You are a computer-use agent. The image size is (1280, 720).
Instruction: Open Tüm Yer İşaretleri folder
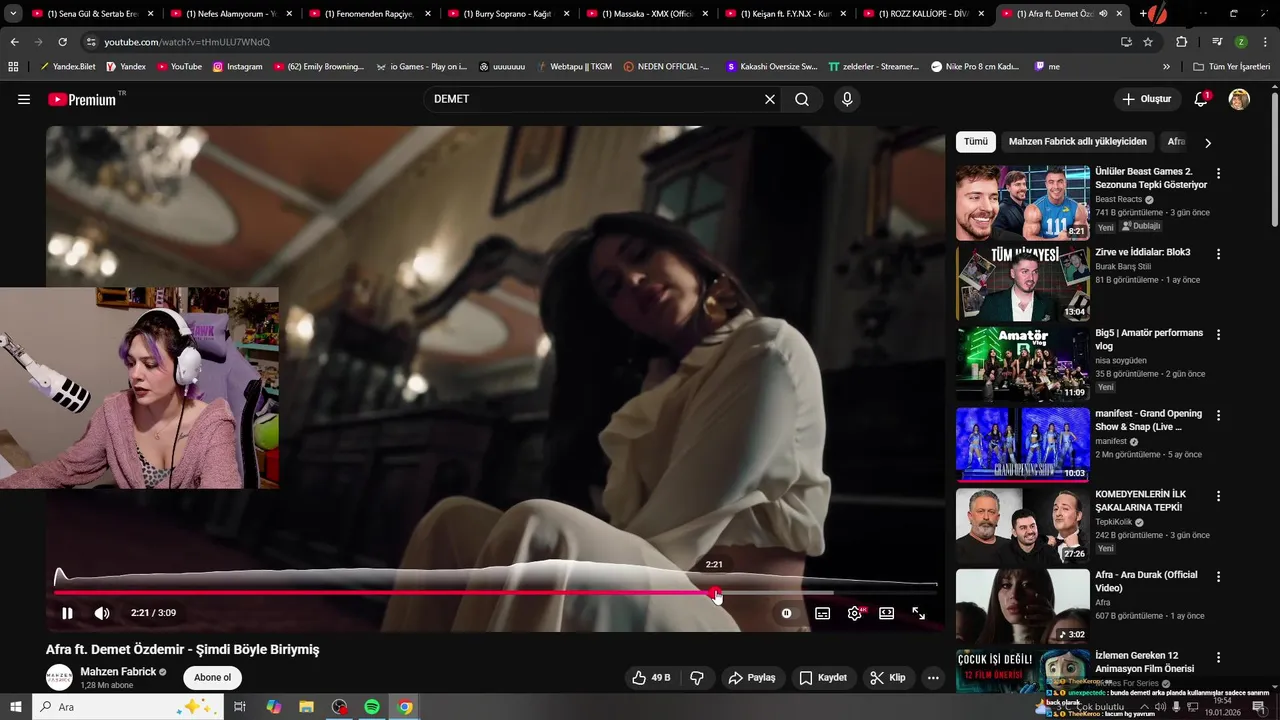point(1231,67)
